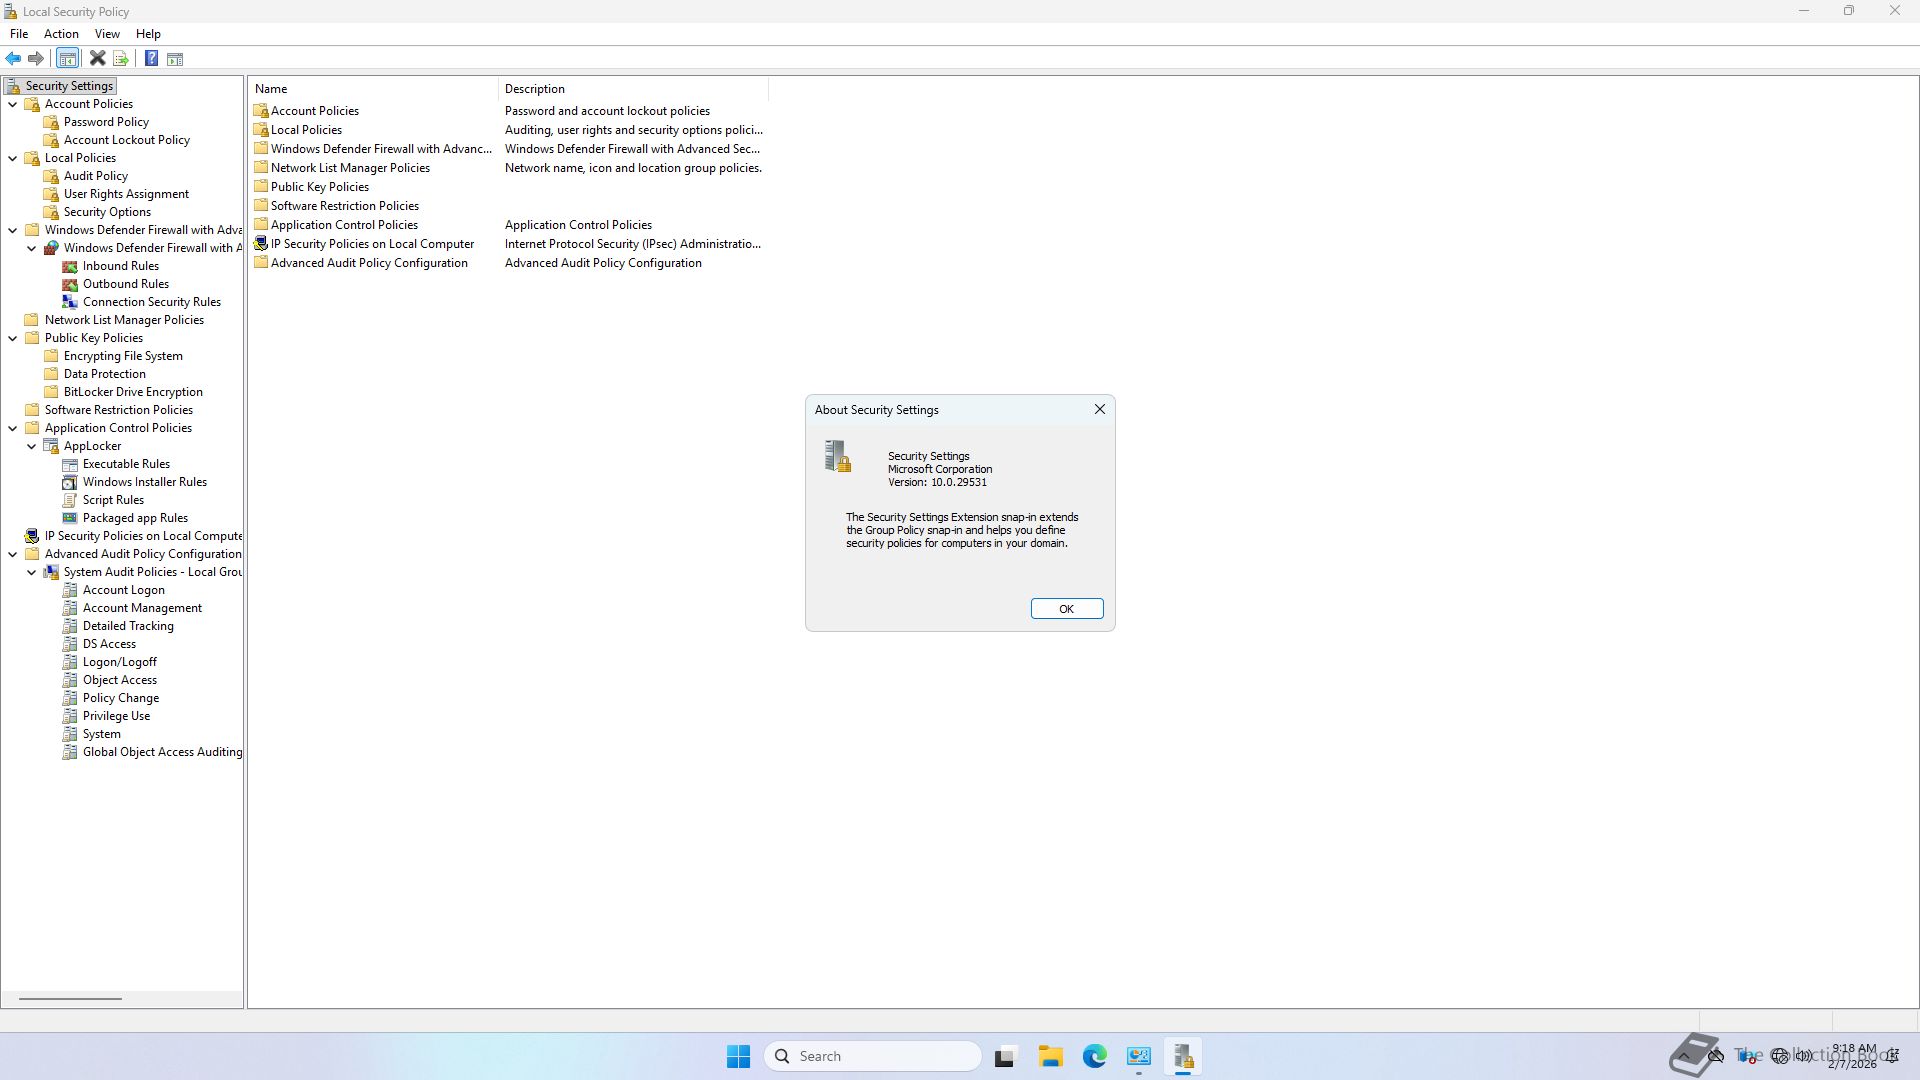Click the Back arrow toolbar icon
This screenshot has width=1920, height=1080.
14,59
